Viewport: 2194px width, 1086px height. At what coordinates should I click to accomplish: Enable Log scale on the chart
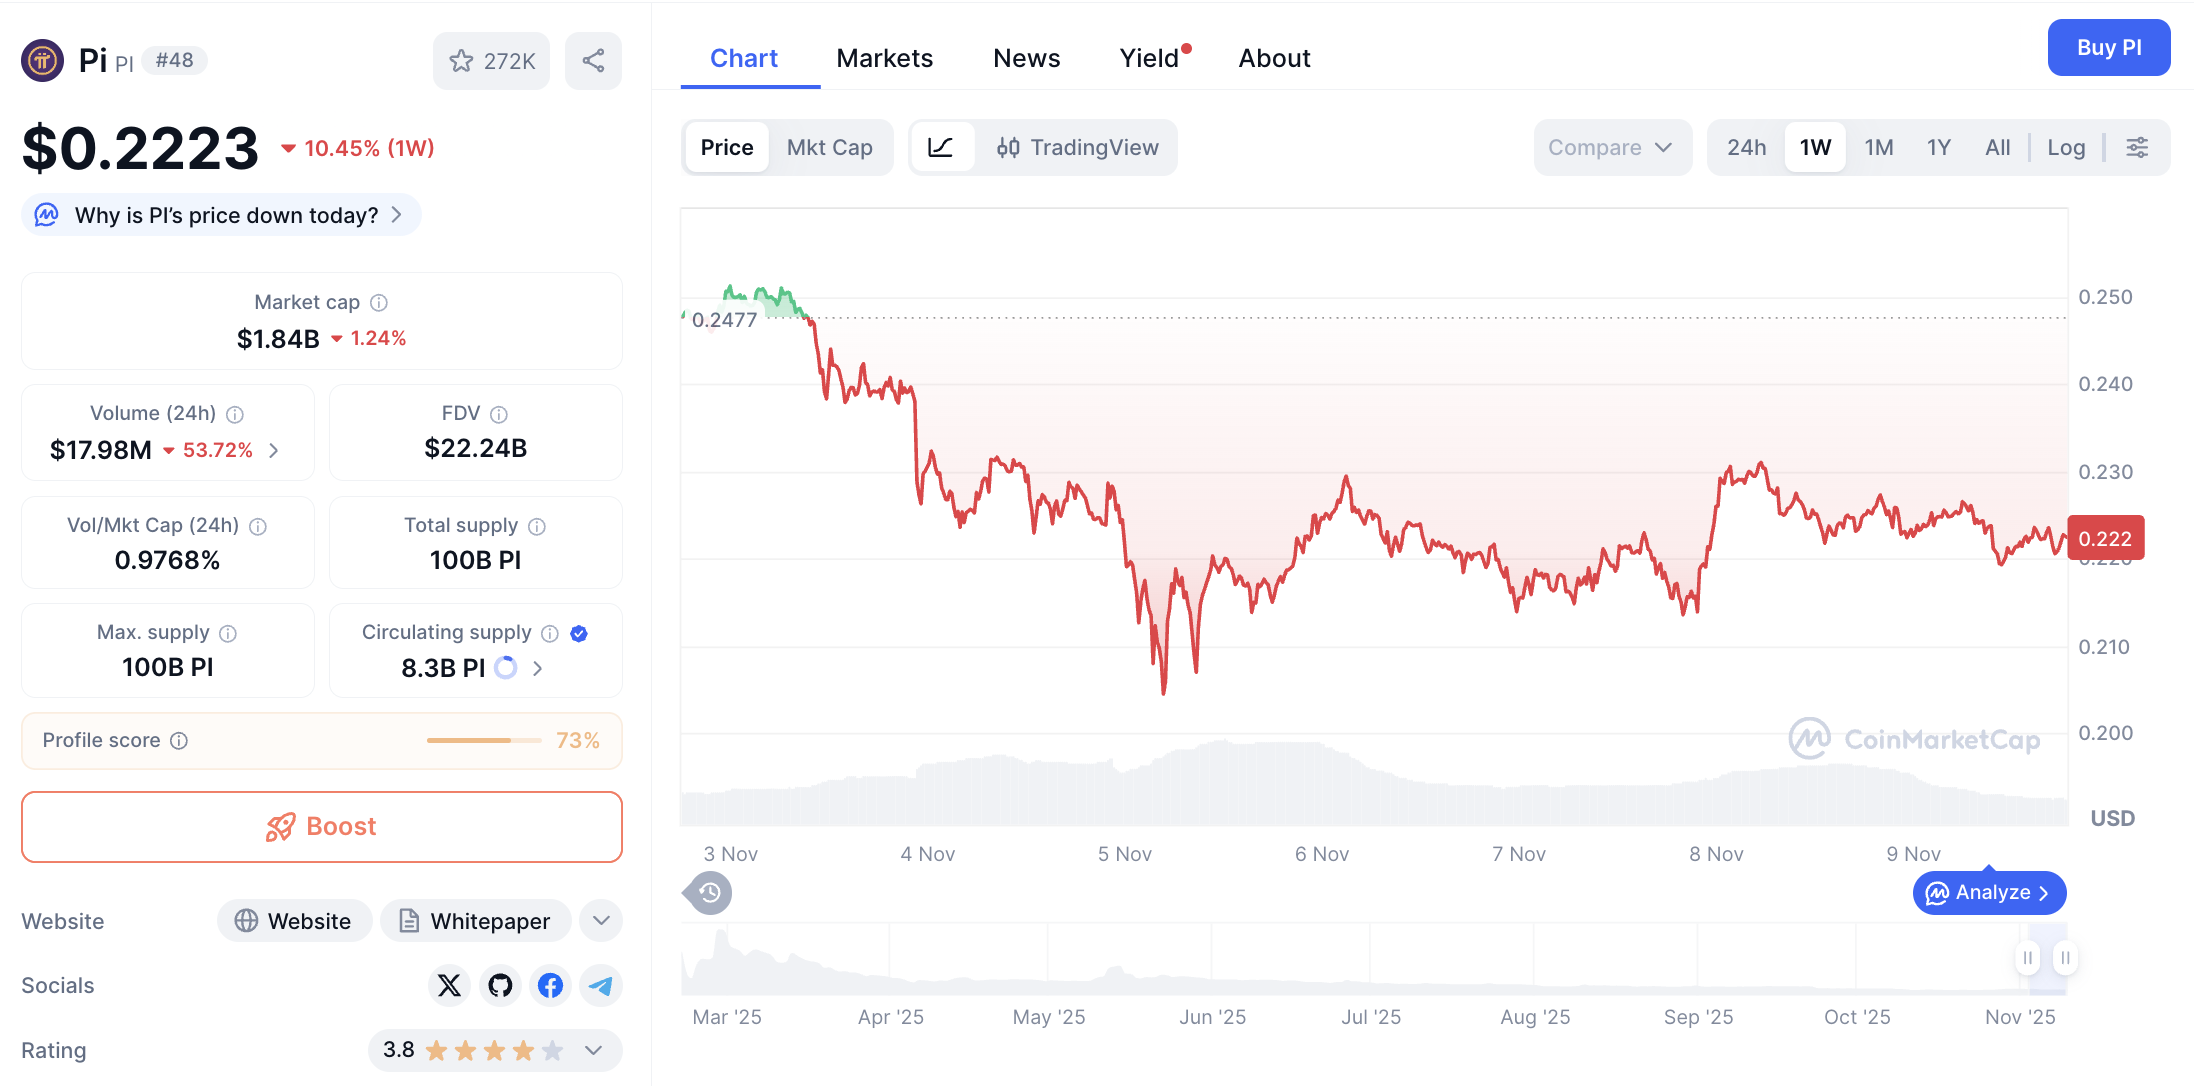[2066, 147]
